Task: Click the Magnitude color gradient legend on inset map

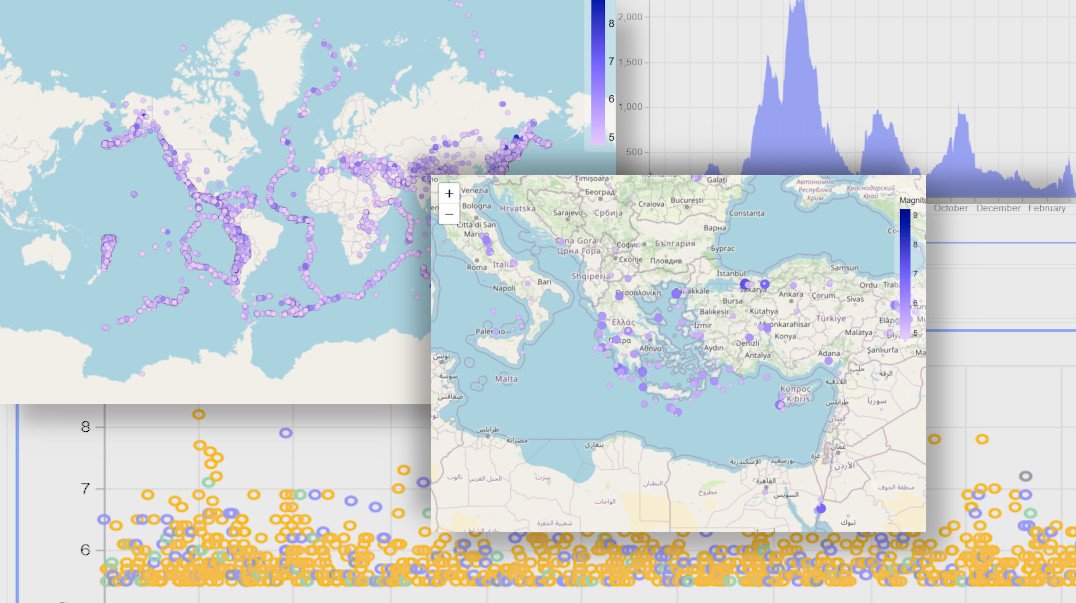Action: pos(904,268)
